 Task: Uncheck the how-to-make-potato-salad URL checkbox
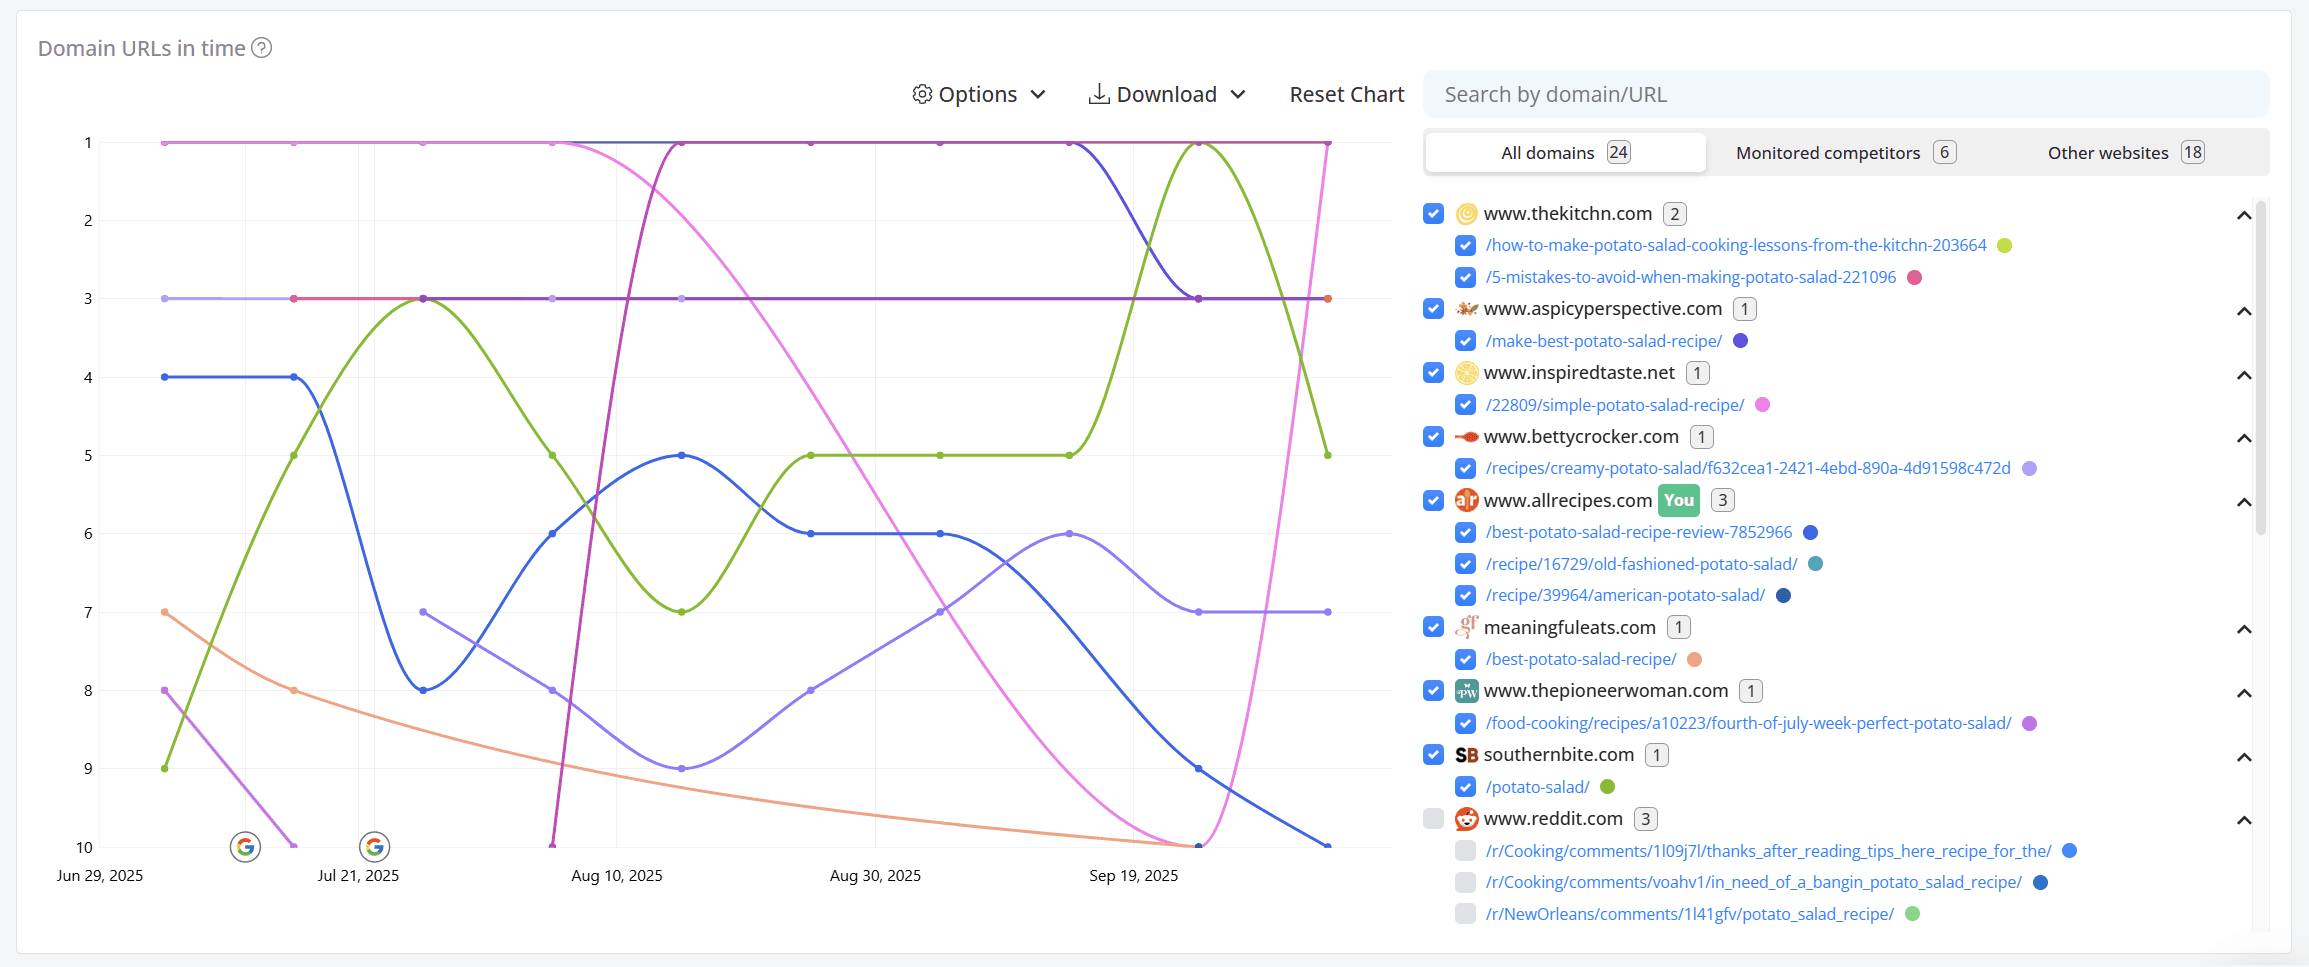(1466, 246)
